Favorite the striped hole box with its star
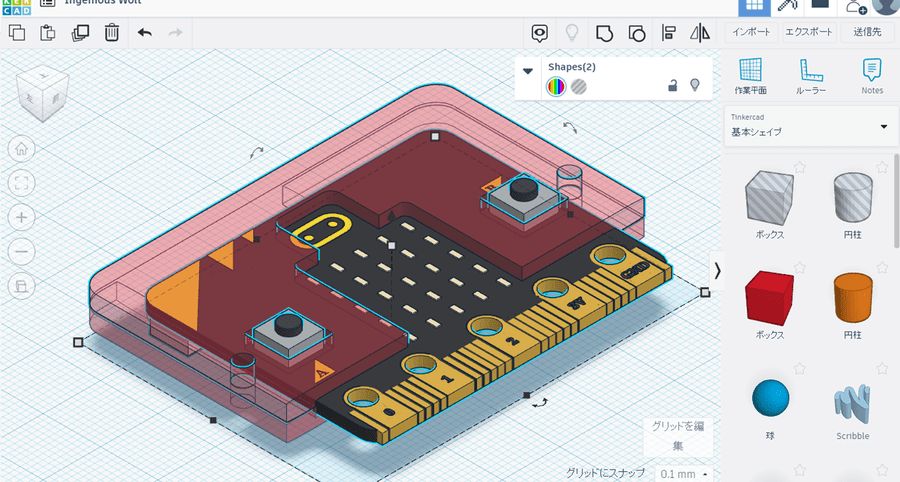 click(x=799, y=167)
